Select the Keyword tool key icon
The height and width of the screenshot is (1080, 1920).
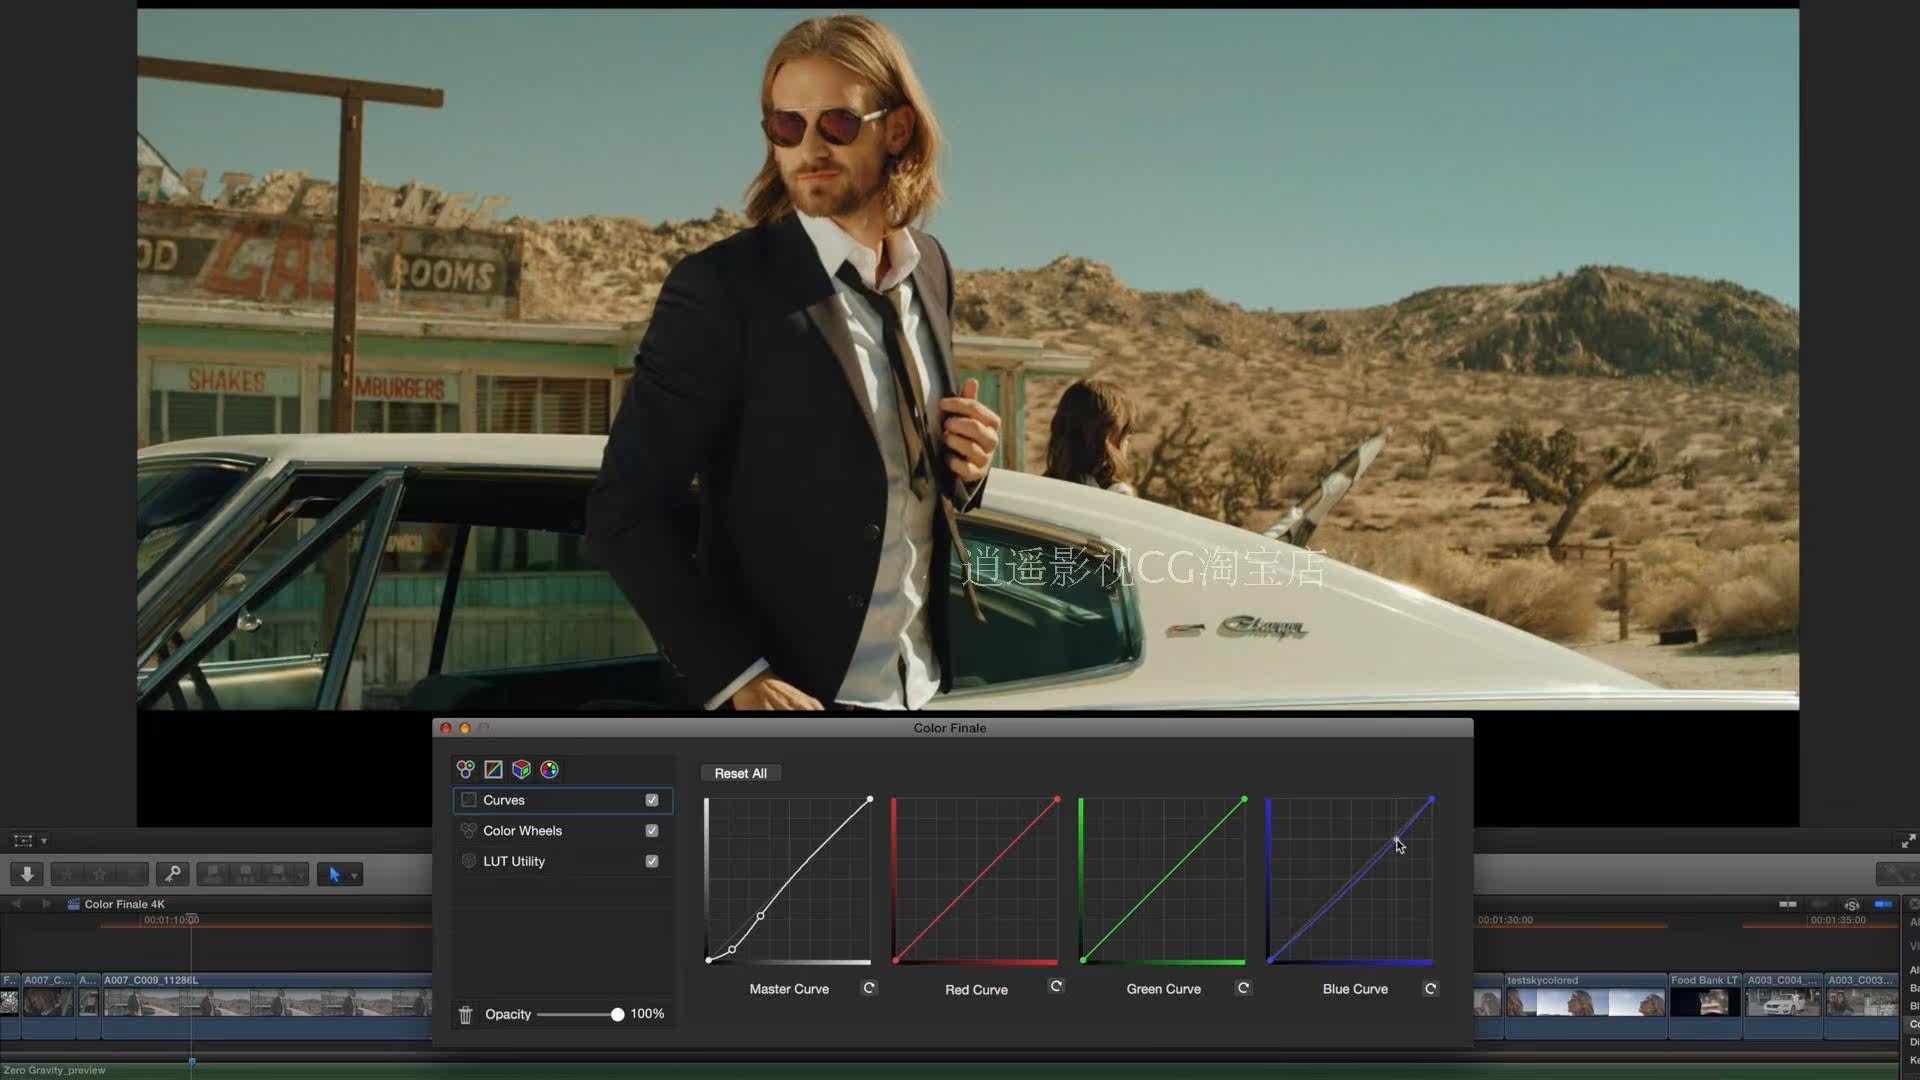(172, 873)
